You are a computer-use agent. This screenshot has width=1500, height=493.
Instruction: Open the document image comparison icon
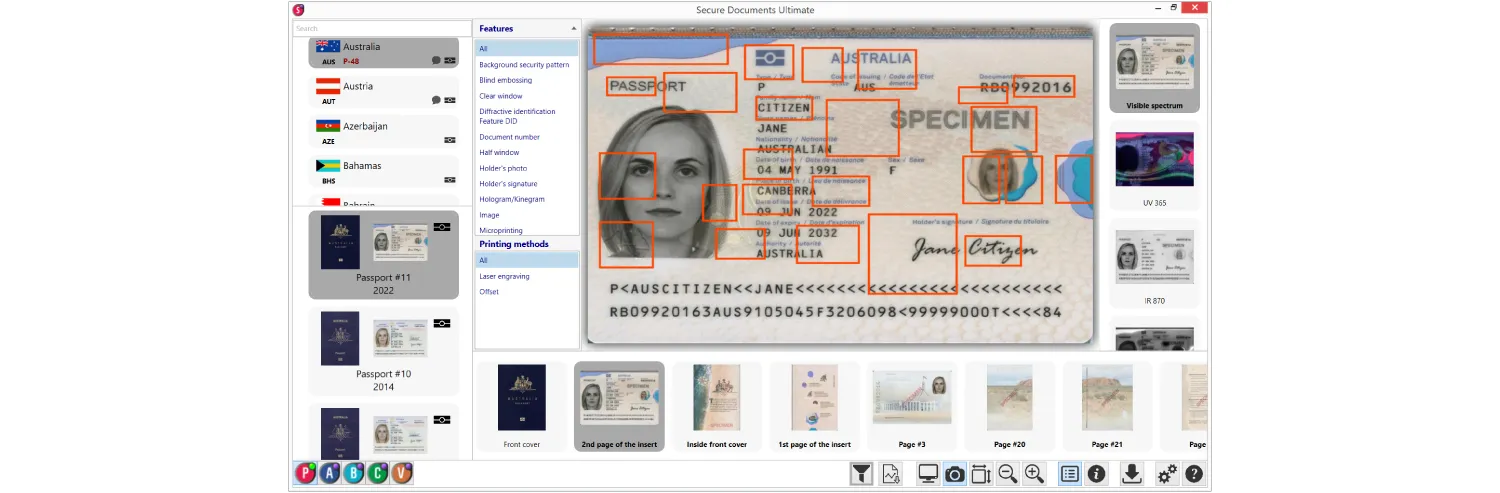pyautogui.click(x=890, y=474)
